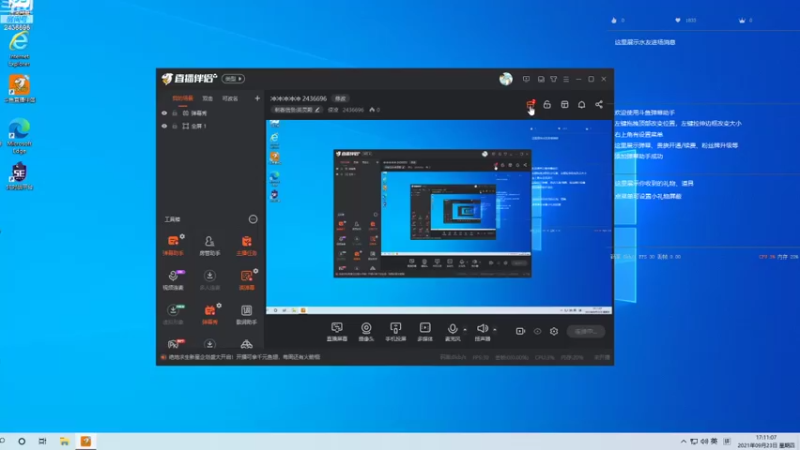The image size is (800, 450).
Task: Click the microphone icon in bottom bar
Action: [452, 329]
